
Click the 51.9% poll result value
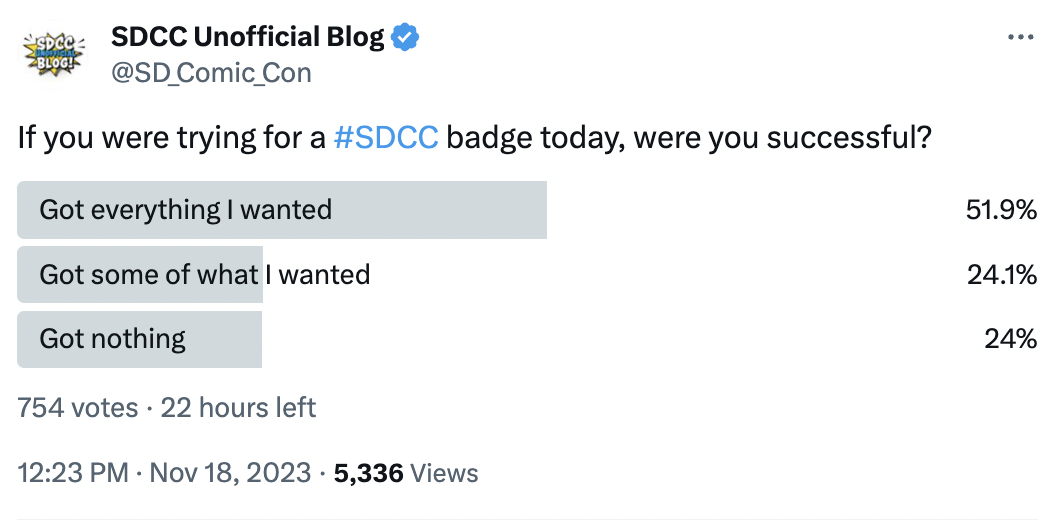[x=1001, y=210]
